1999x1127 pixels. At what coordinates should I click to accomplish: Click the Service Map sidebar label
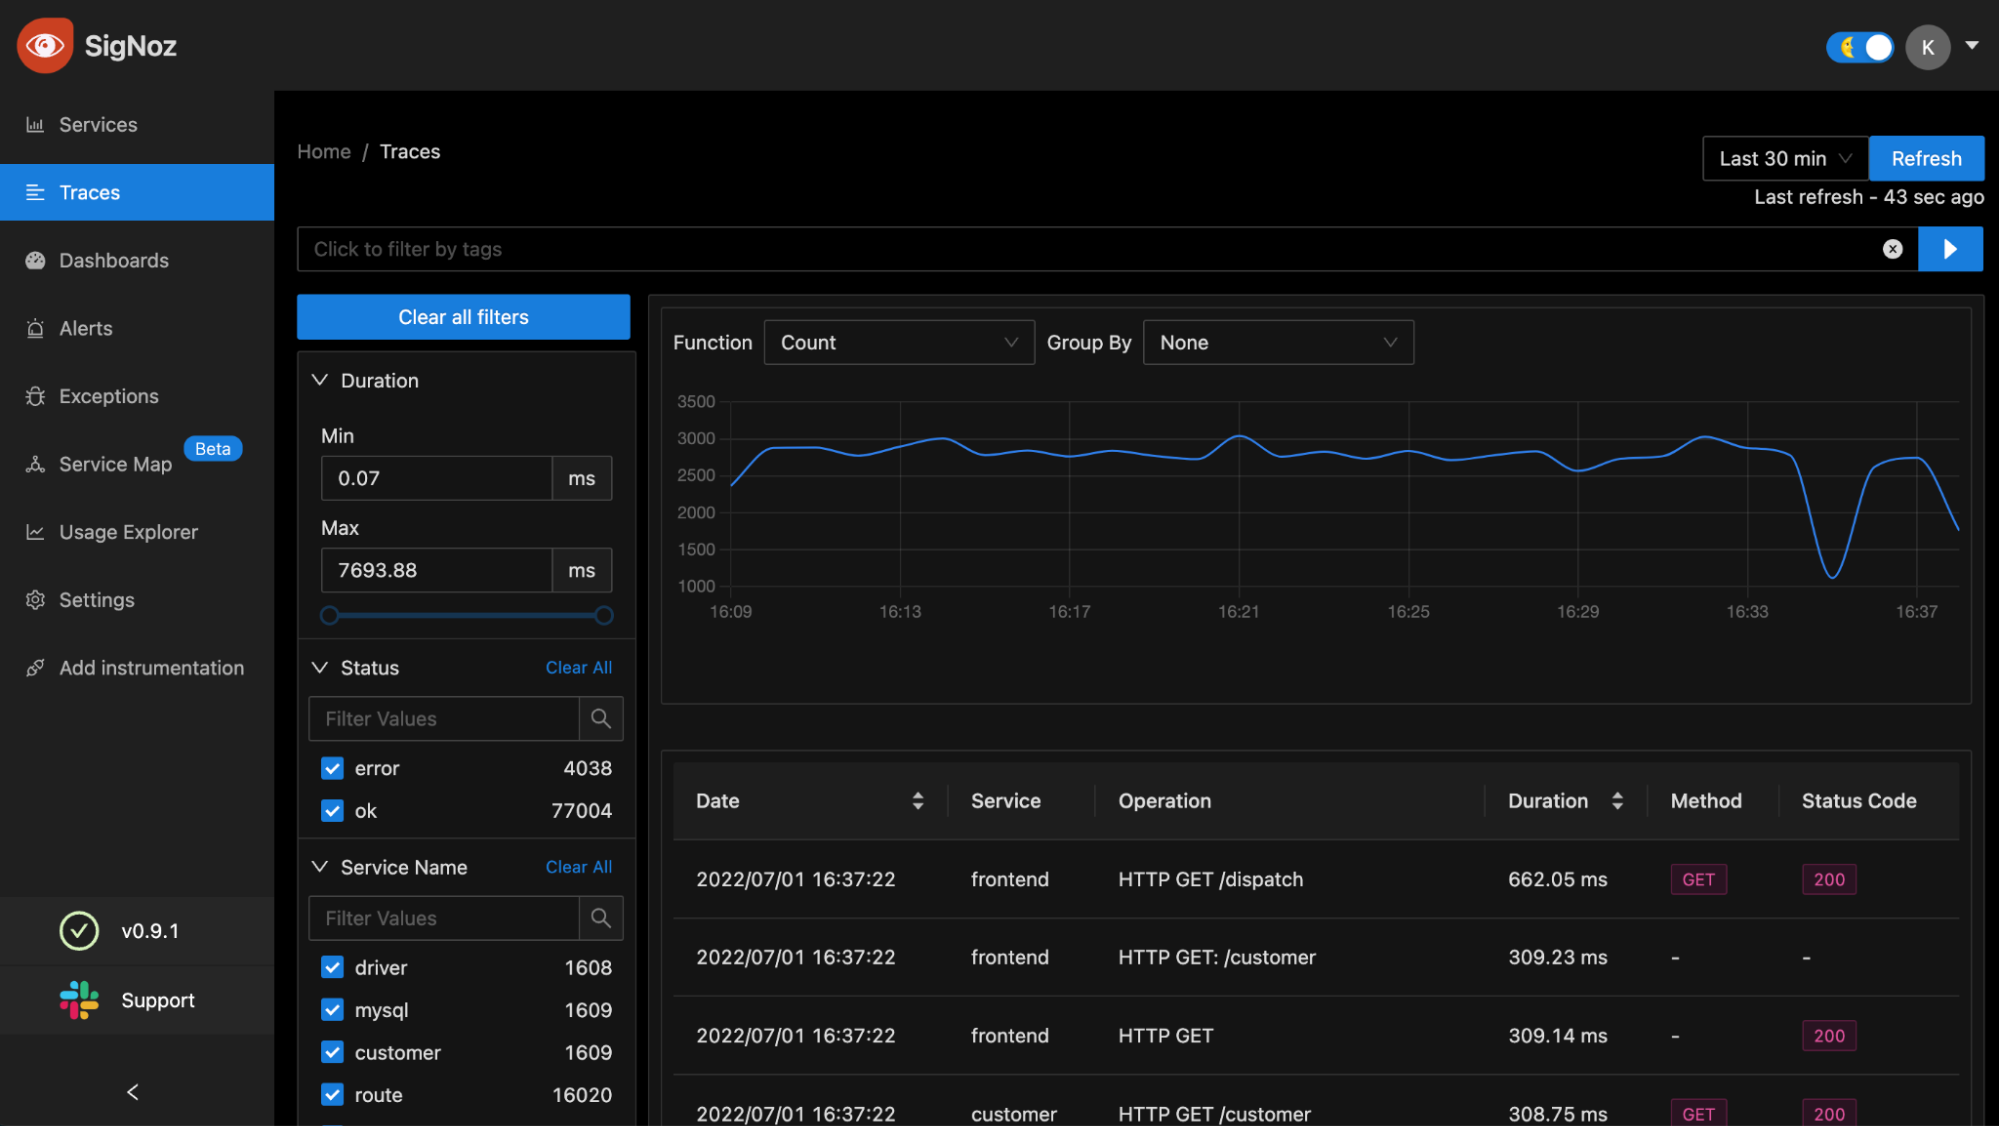coord(115,464)
